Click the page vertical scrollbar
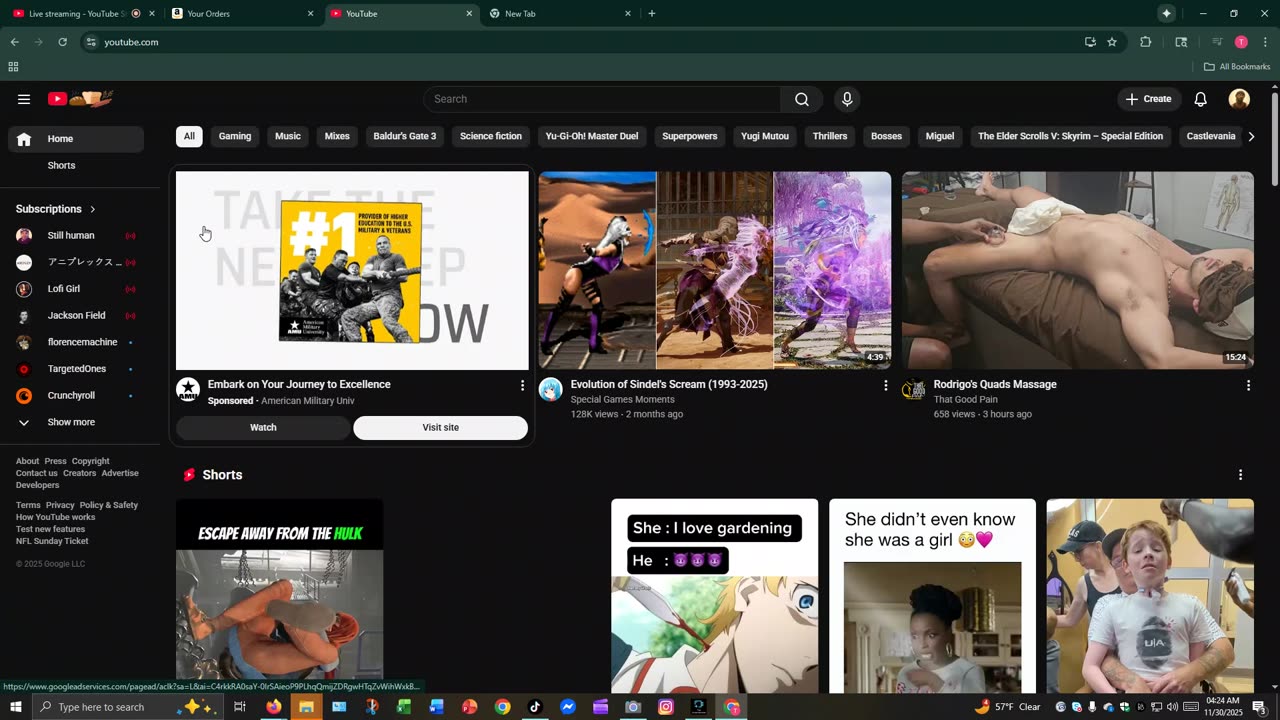 [x=1275, y=140]
